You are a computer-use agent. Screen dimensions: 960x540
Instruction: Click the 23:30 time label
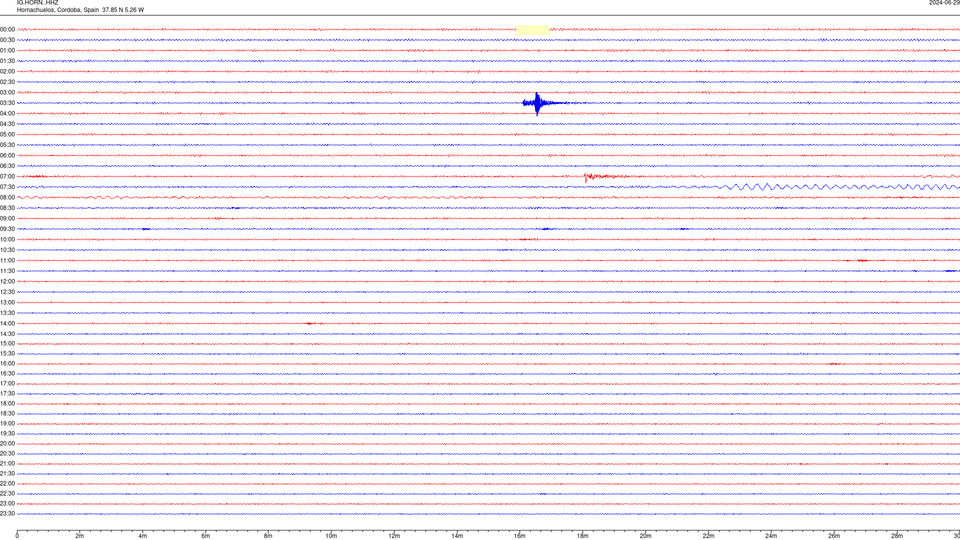7,514
